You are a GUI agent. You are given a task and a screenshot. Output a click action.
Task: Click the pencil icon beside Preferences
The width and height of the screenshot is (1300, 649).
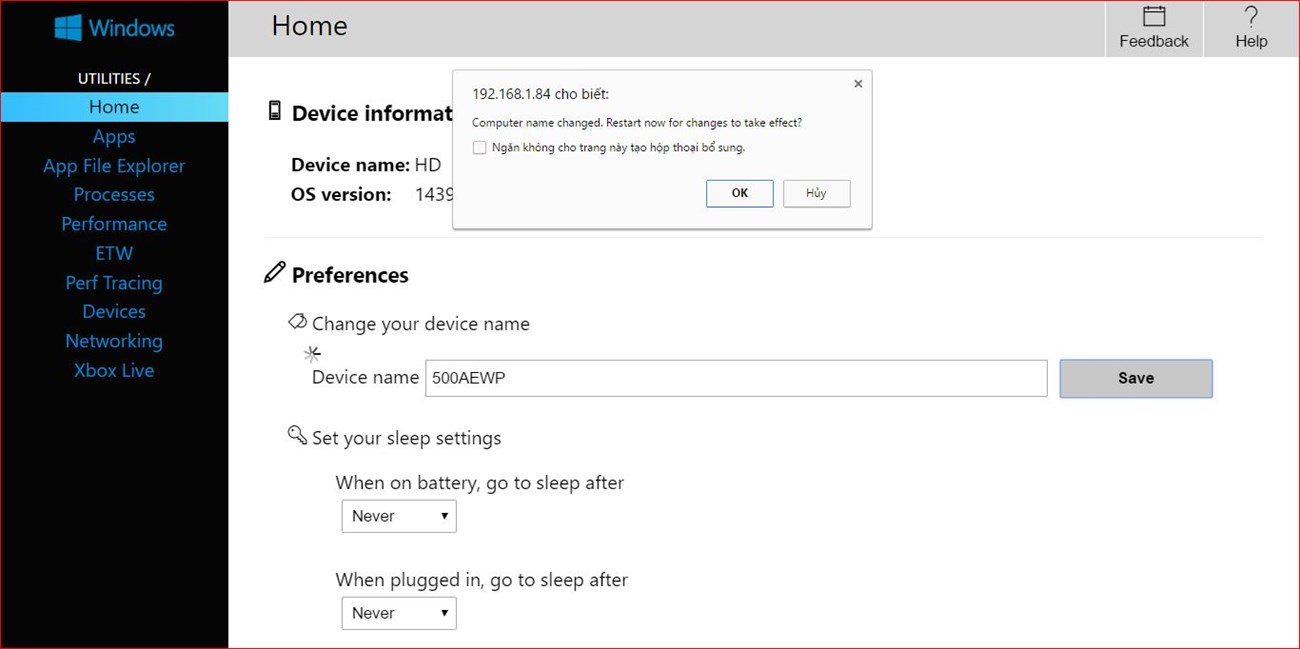coord(274,272)
